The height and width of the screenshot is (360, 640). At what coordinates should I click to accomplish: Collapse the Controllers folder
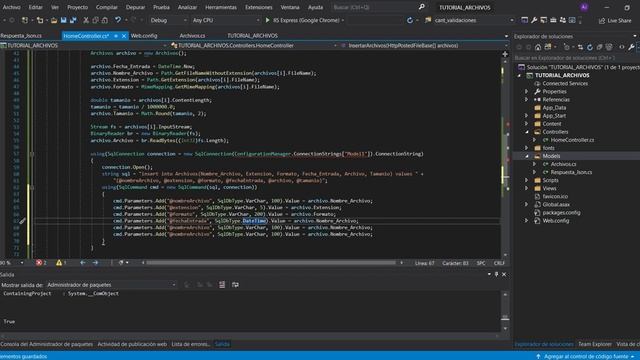coord(527,132)
